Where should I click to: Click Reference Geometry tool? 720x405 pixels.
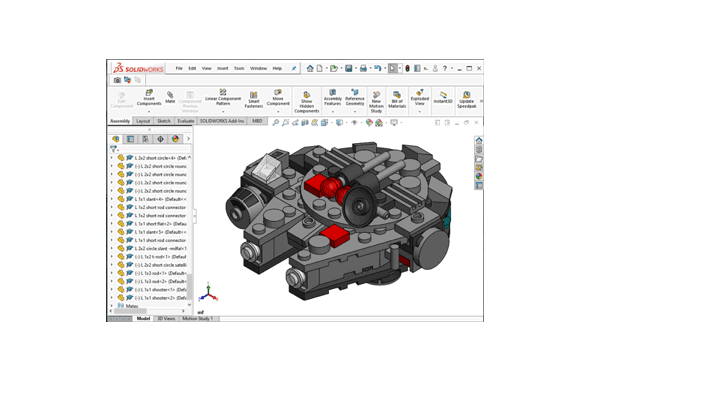[x=354, y=97]
